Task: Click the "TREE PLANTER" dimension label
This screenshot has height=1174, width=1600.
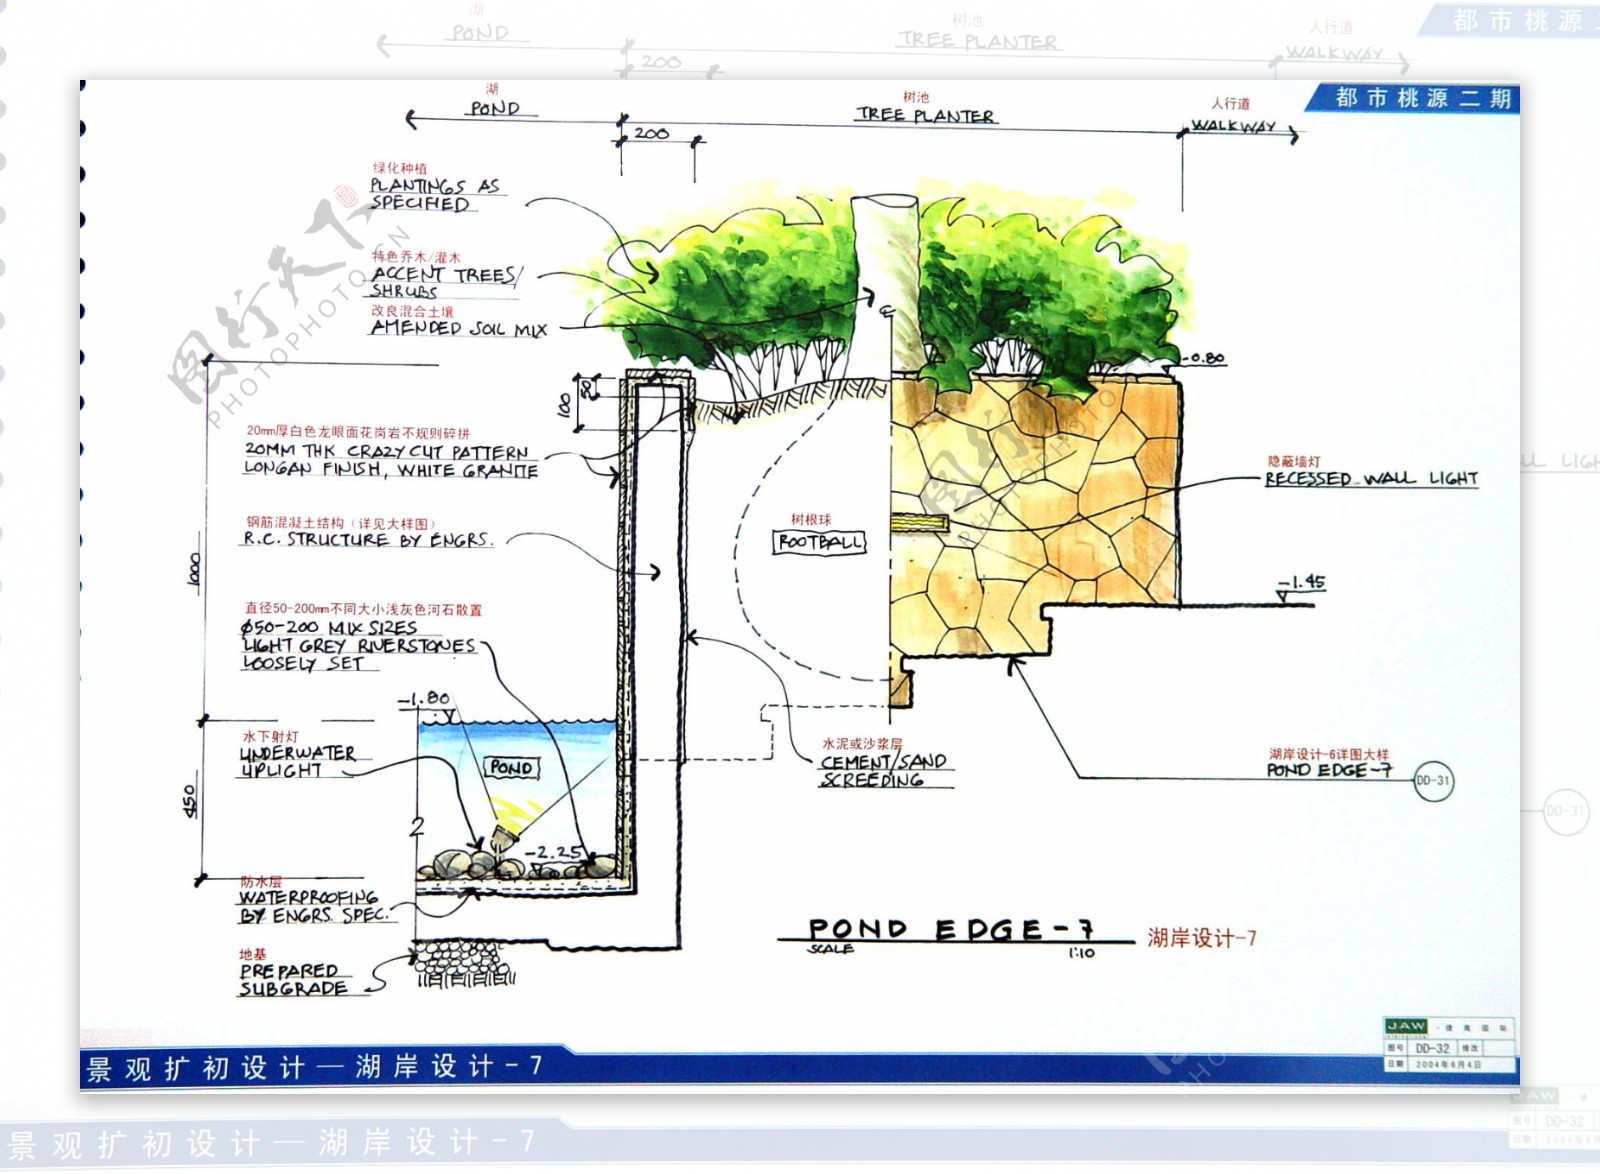Action: [x=925, y=115]
